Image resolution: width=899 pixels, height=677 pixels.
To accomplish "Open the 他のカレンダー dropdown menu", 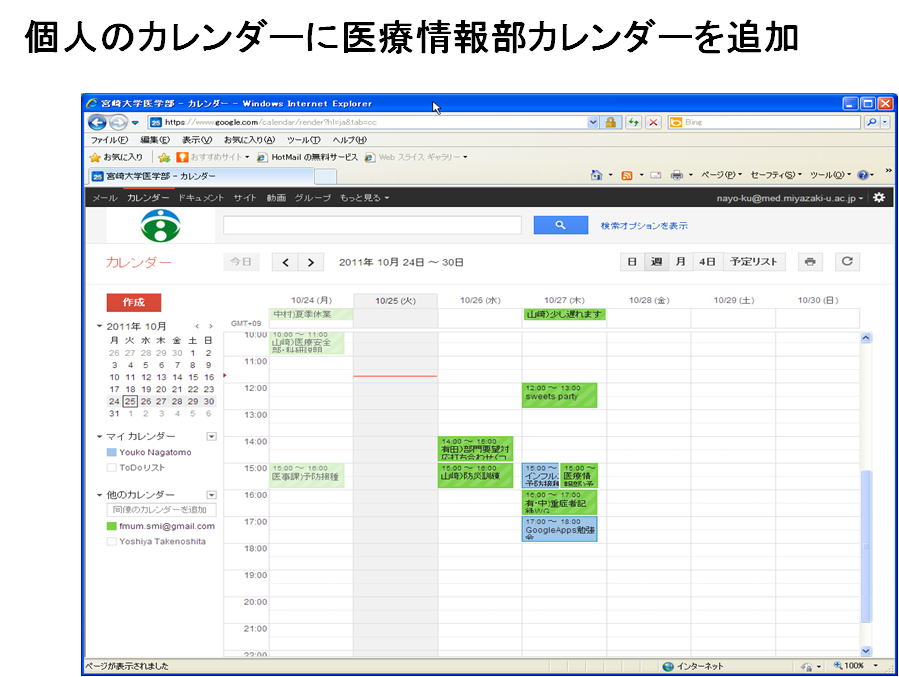I will point(211,495).
